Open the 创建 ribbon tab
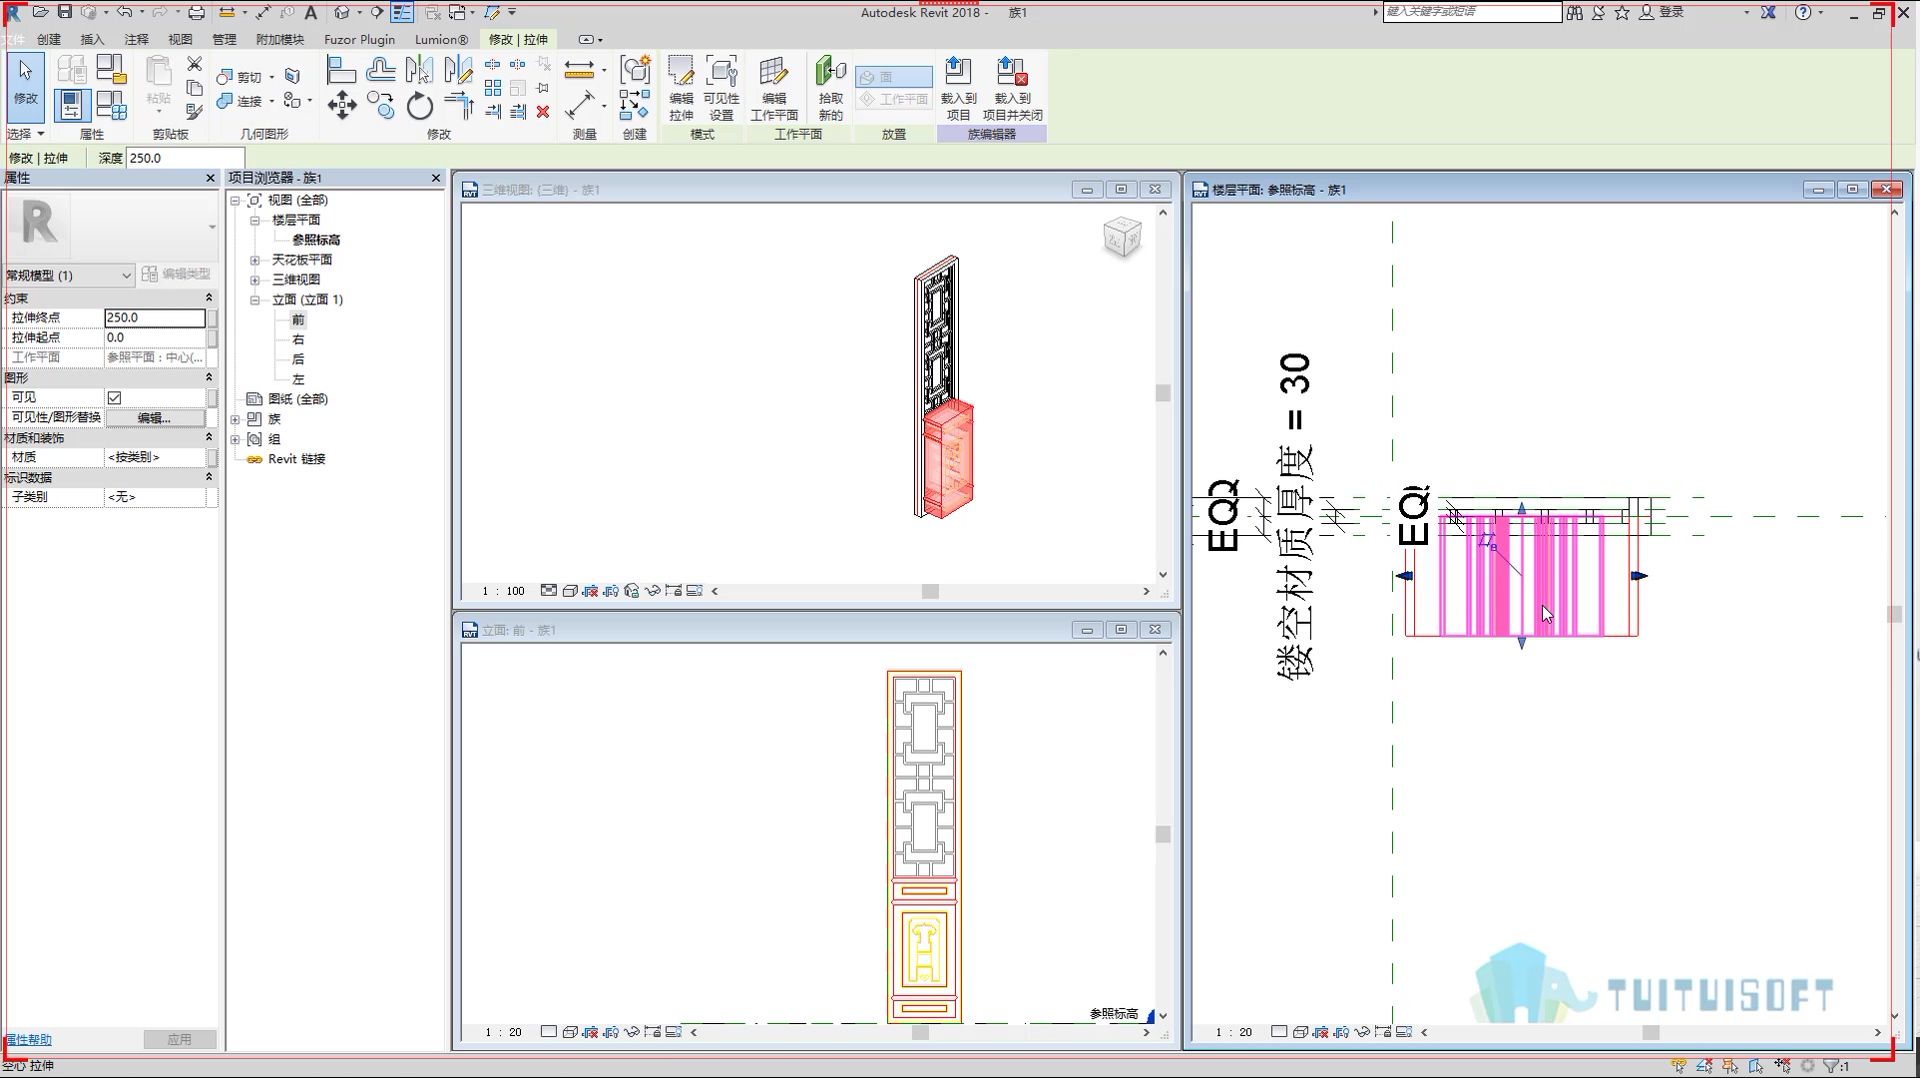Viewport: 1920px width, 1078px height. 49,39
